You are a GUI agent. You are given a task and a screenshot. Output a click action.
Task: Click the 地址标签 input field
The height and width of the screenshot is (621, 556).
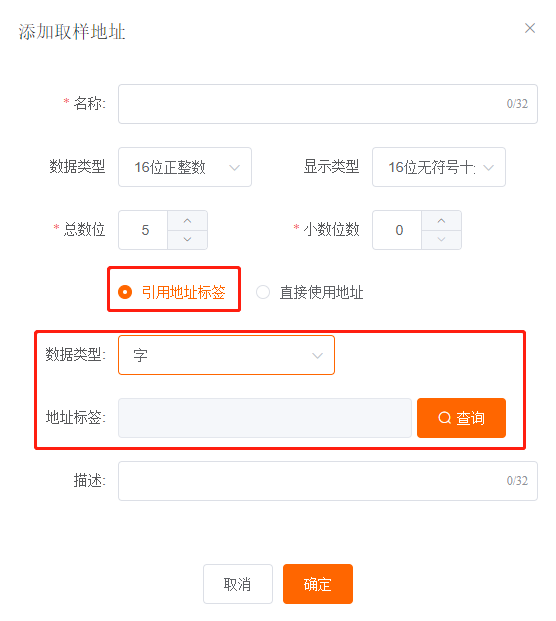click(265, 418)
